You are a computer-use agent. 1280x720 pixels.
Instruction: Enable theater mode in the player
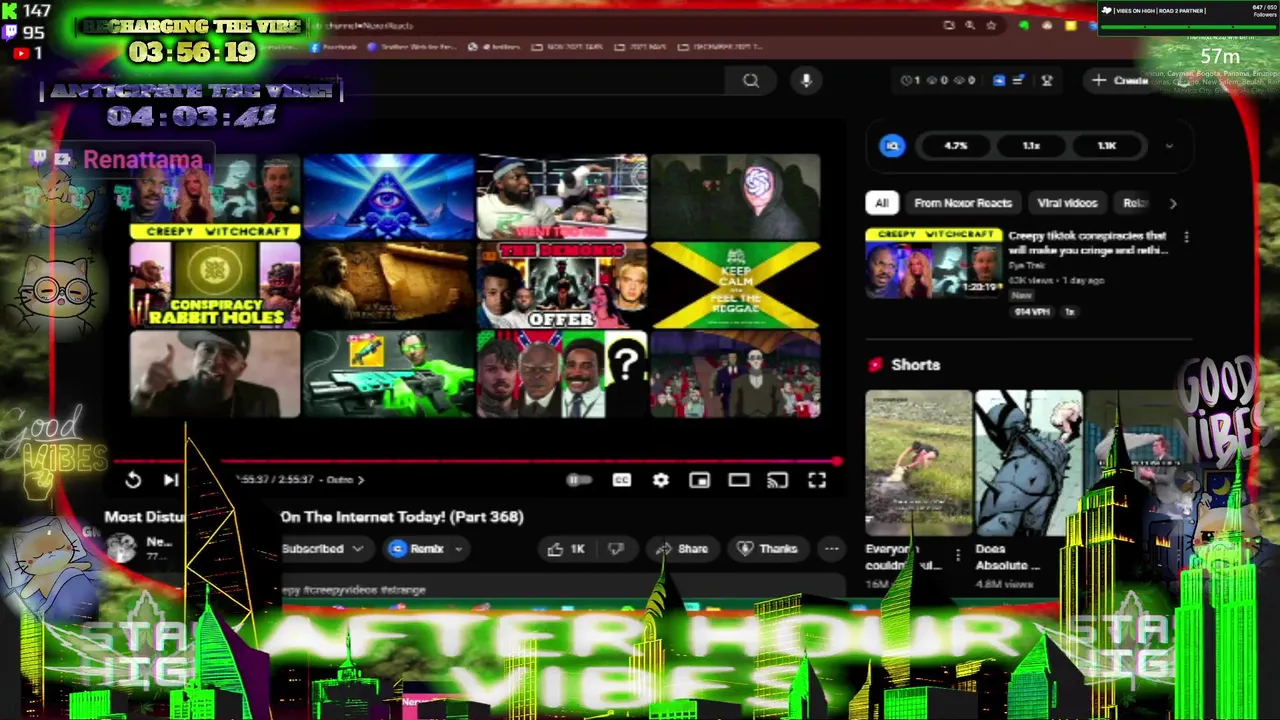tap(739, 481)
